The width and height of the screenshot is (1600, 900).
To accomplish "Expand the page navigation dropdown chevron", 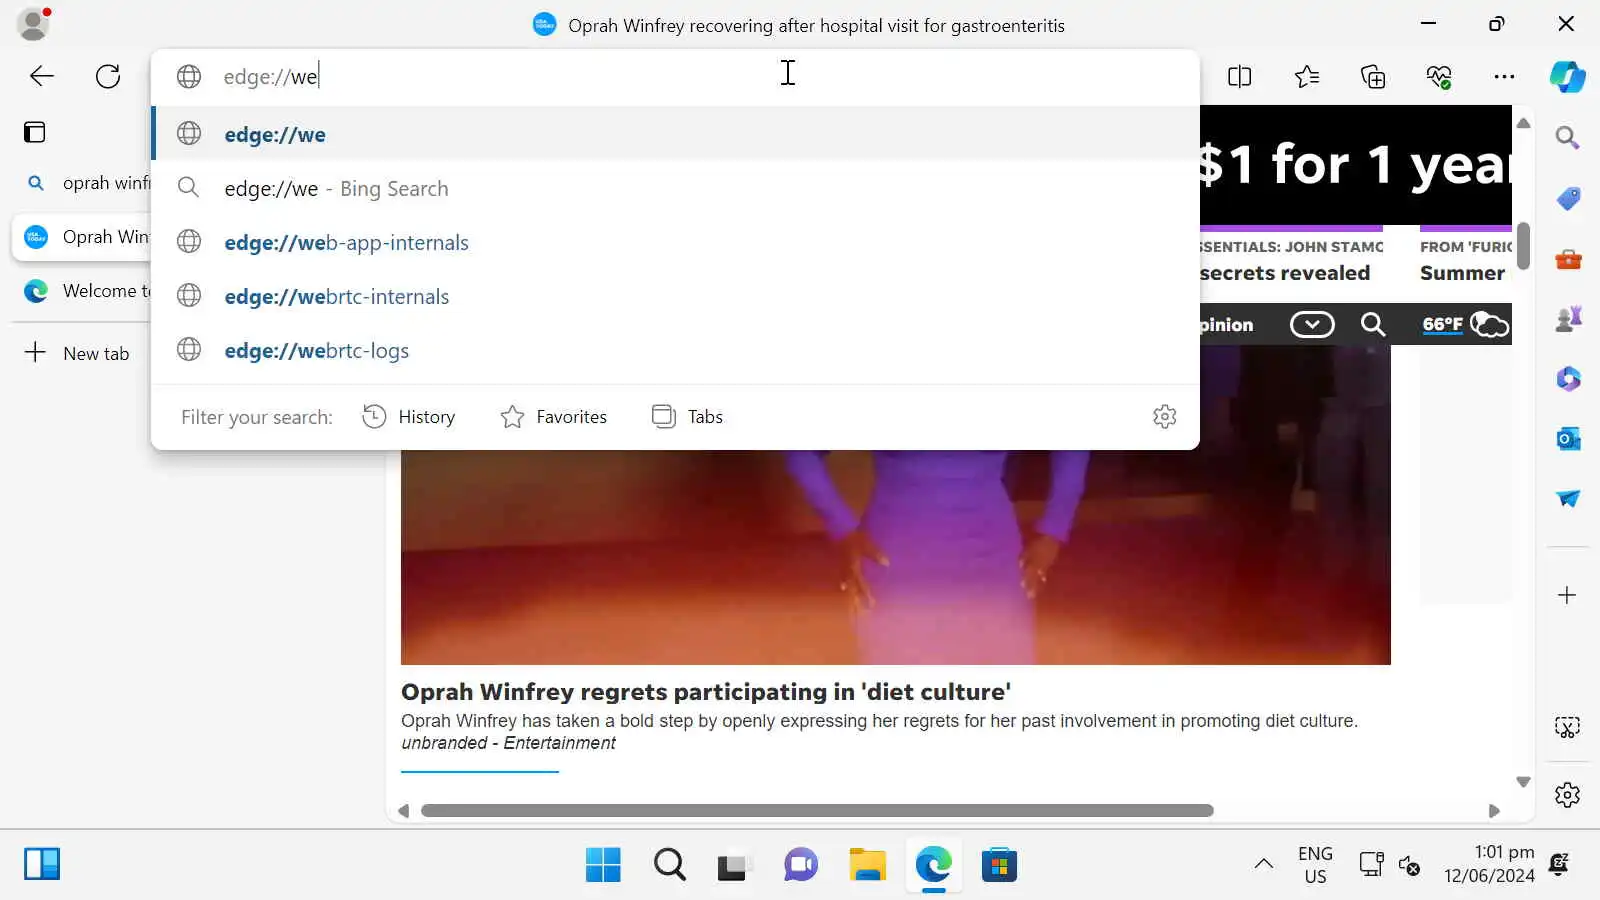I will coord(1312,324).
